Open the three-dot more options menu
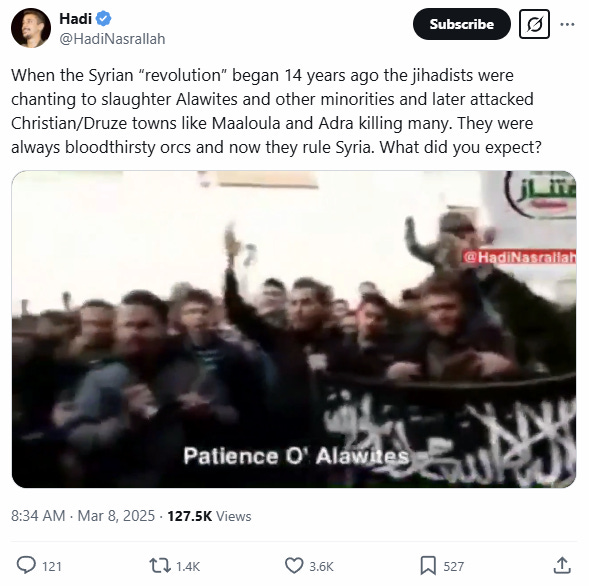 pos(567,24)
